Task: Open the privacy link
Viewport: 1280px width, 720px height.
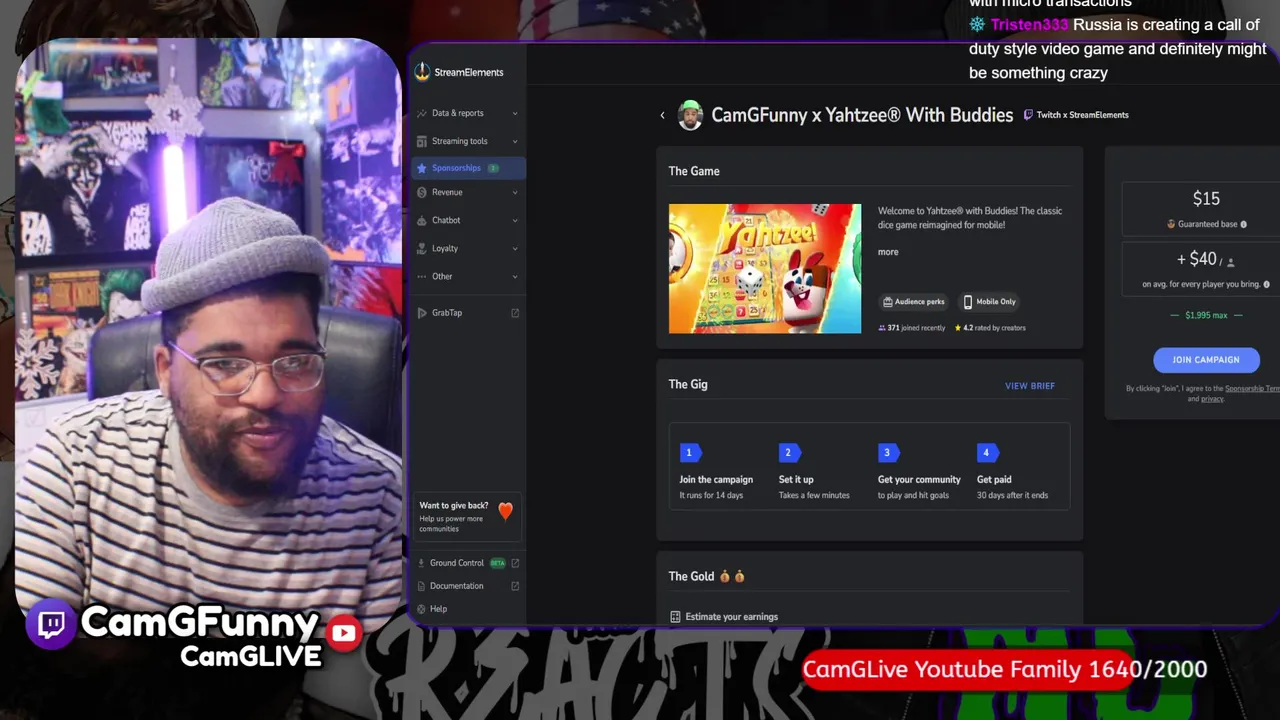Action: (1212, 399)
